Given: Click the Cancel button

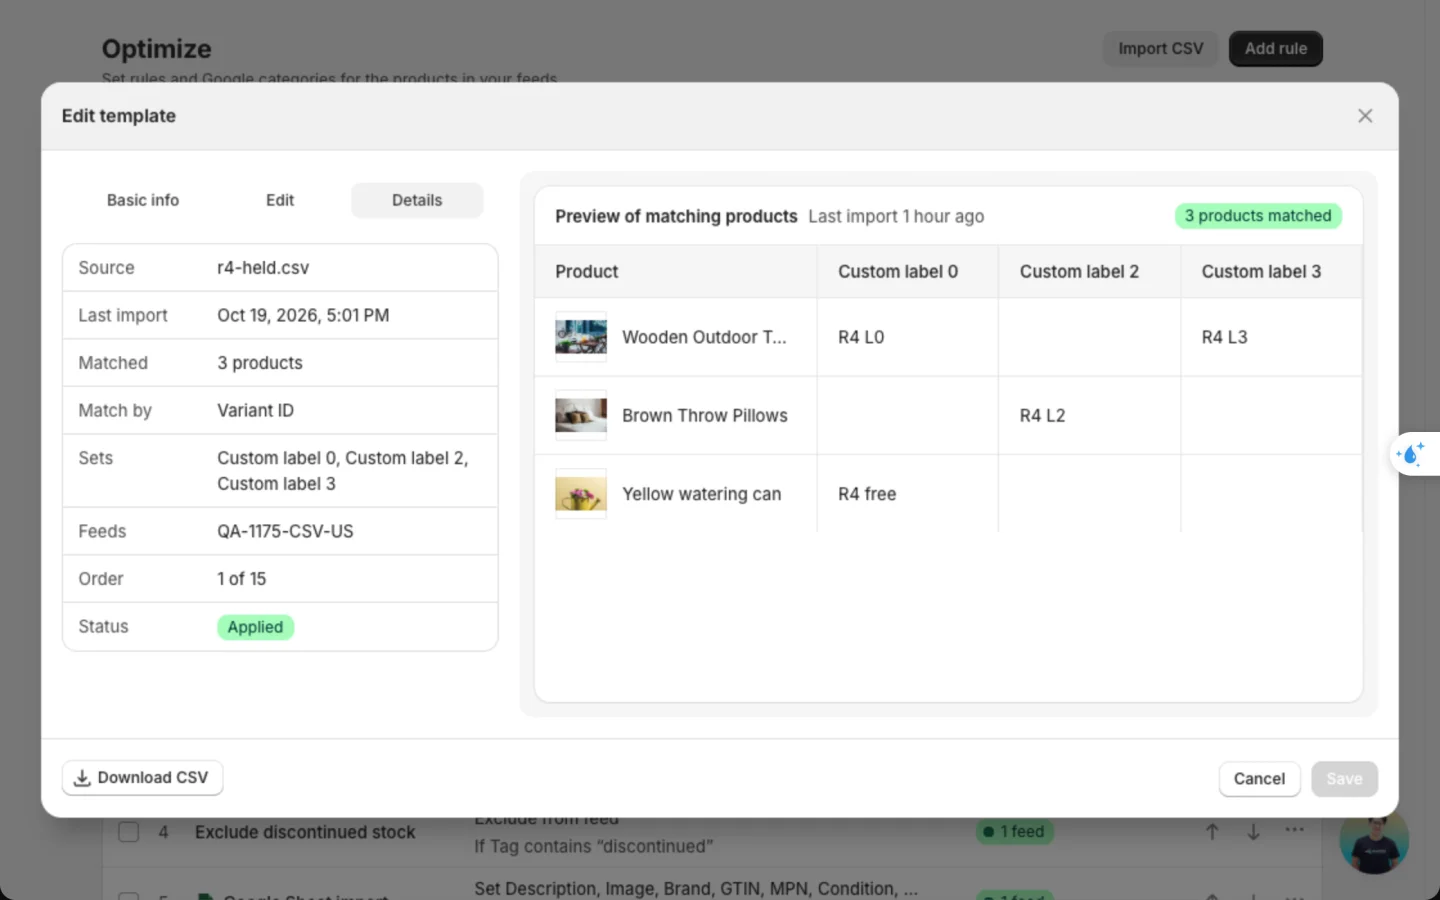Looking at the screenshot, I should 1259,779.
